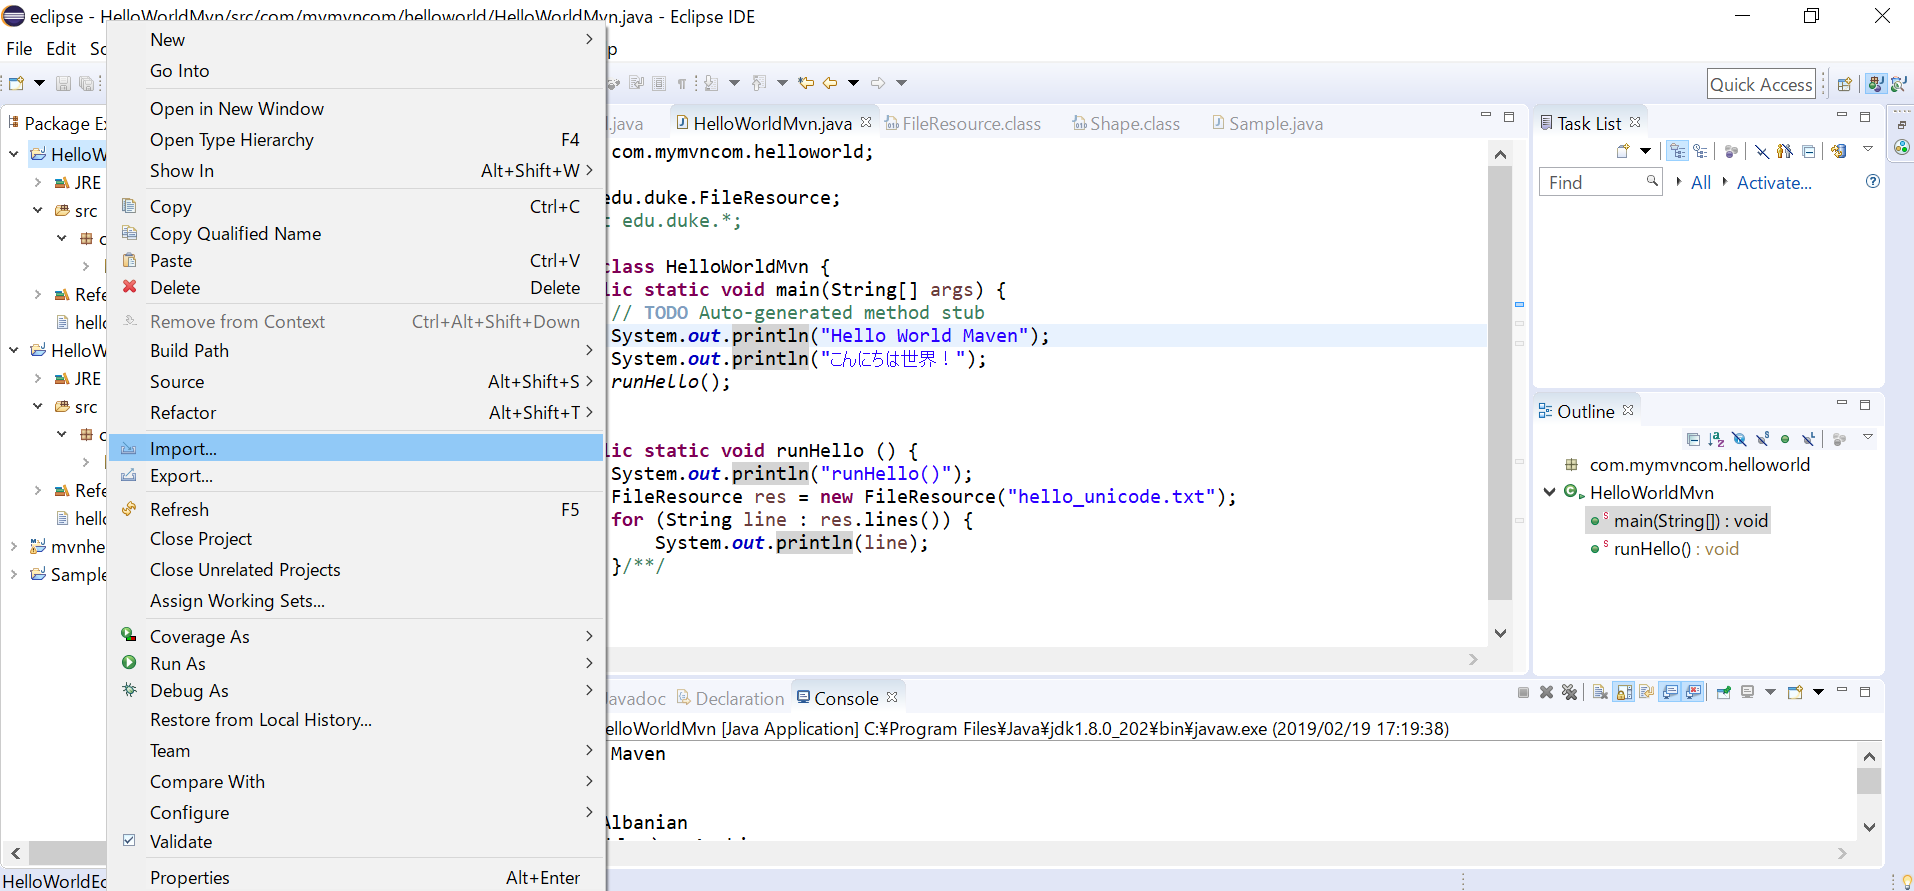Viewport: 1914px width, 891px height.
Task: Open the Edit menu in the menu bar
Action: [x=61, y=48]
